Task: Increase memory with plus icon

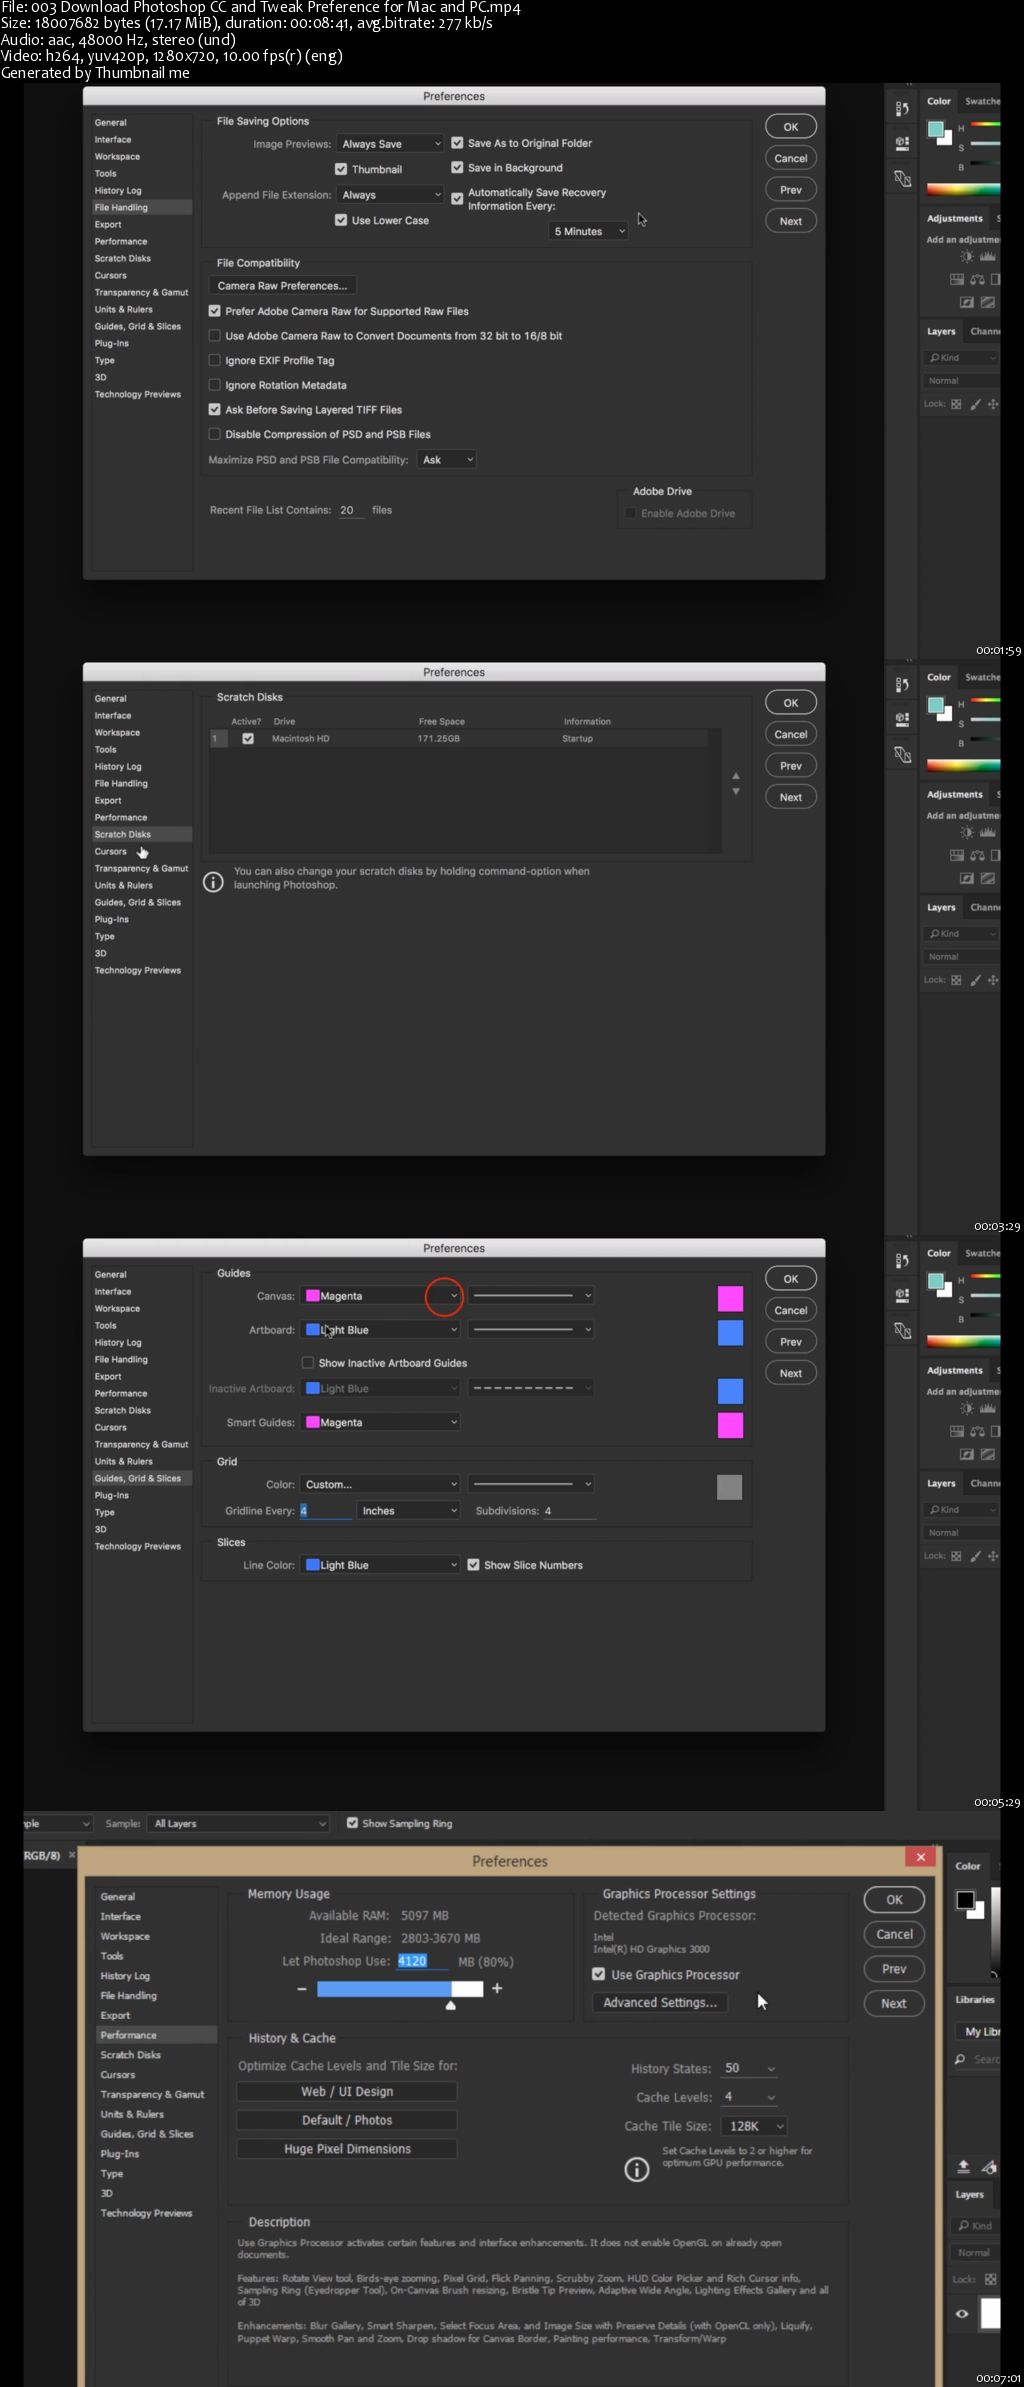Action: (497, 1988)
